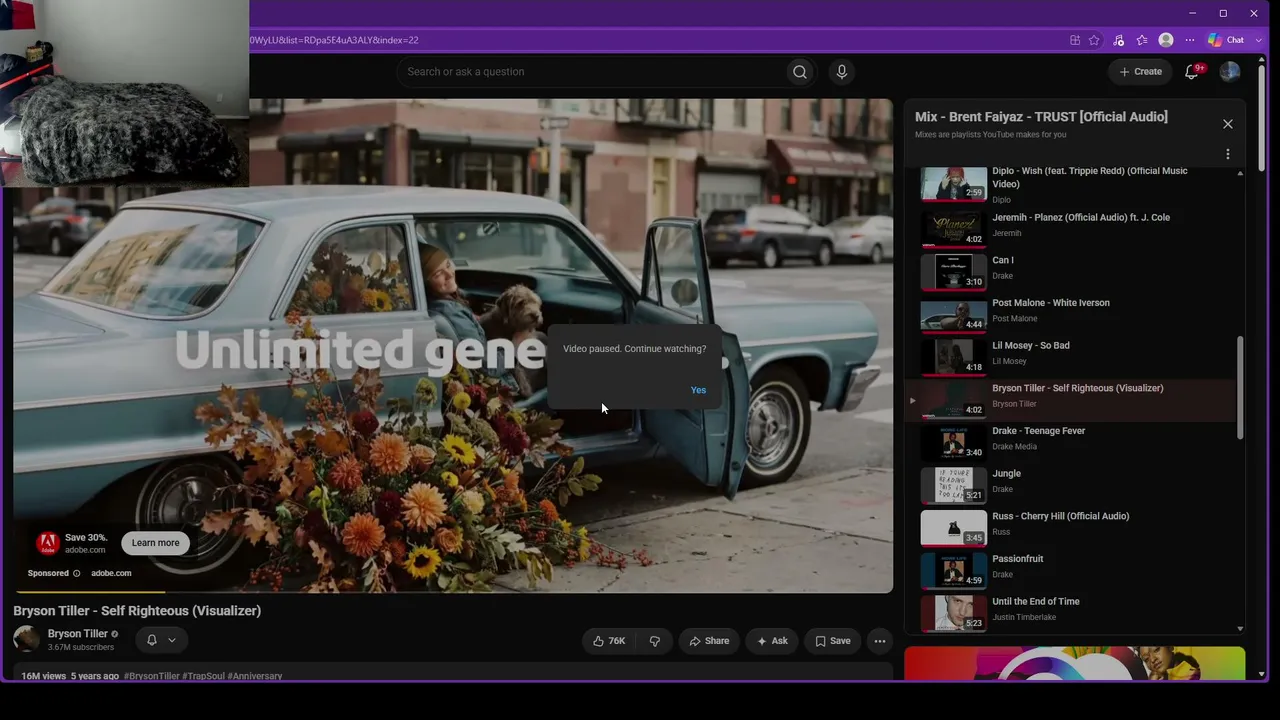
Task: Click the Russ - Cherry Hill (Official Audio) title
Action: (1060, 516)
